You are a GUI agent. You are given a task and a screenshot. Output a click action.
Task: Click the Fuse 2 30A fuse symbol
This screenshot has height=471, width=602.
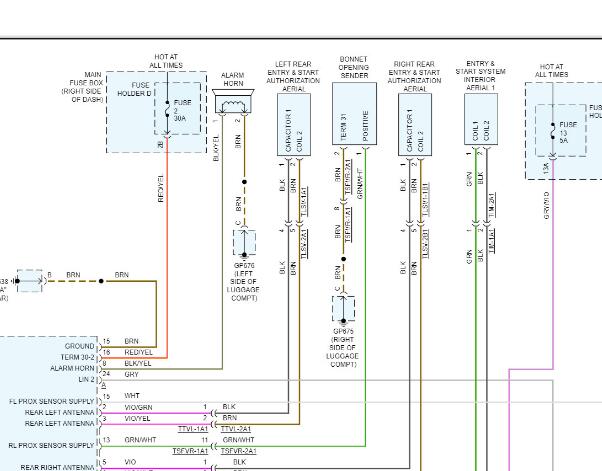click(167, 109)
